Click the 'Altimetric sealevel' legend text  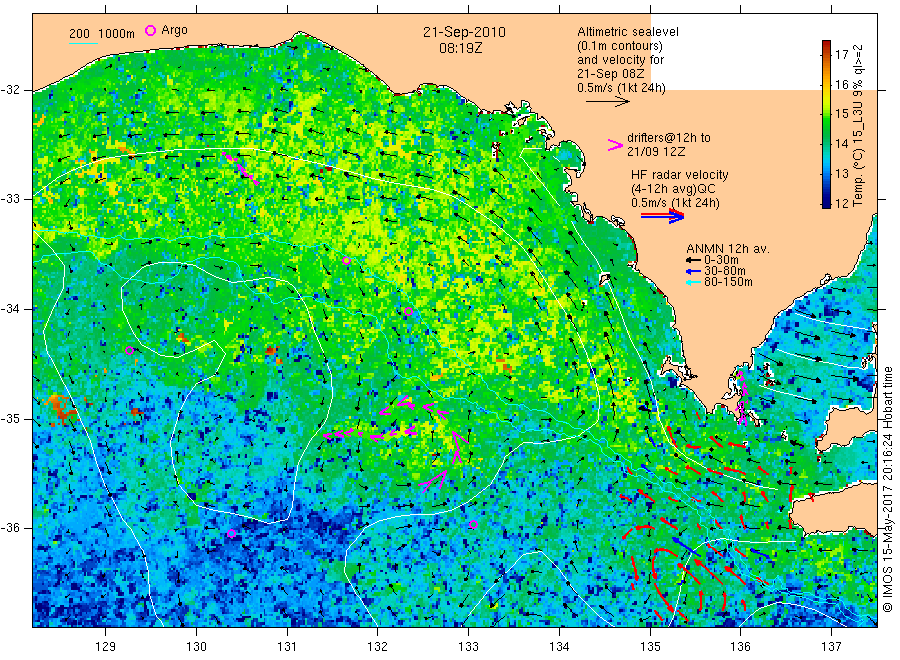tap(628, 32)
